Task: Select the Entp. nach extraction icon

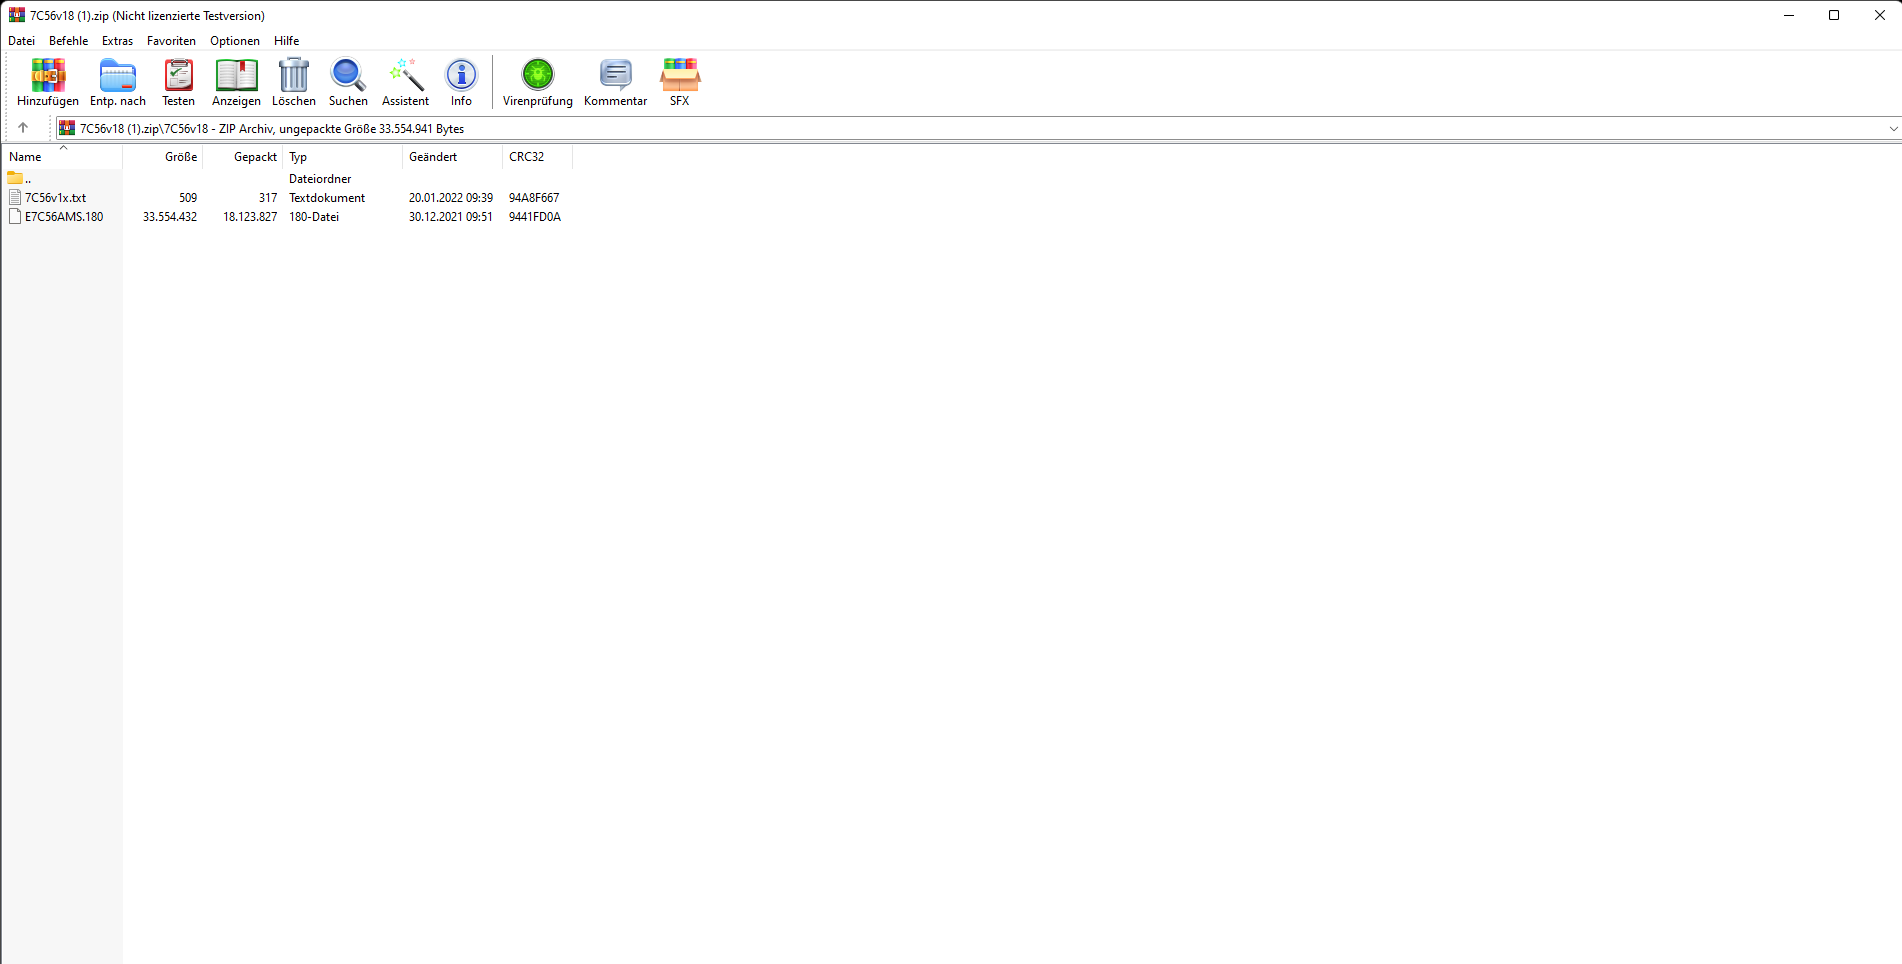Action: coord(117,82)
